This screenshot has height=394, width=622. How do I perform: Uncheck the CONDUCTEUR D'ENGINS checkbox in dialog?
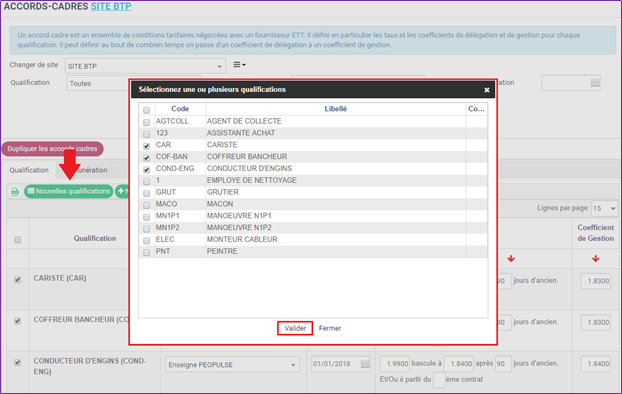(147, 170)
